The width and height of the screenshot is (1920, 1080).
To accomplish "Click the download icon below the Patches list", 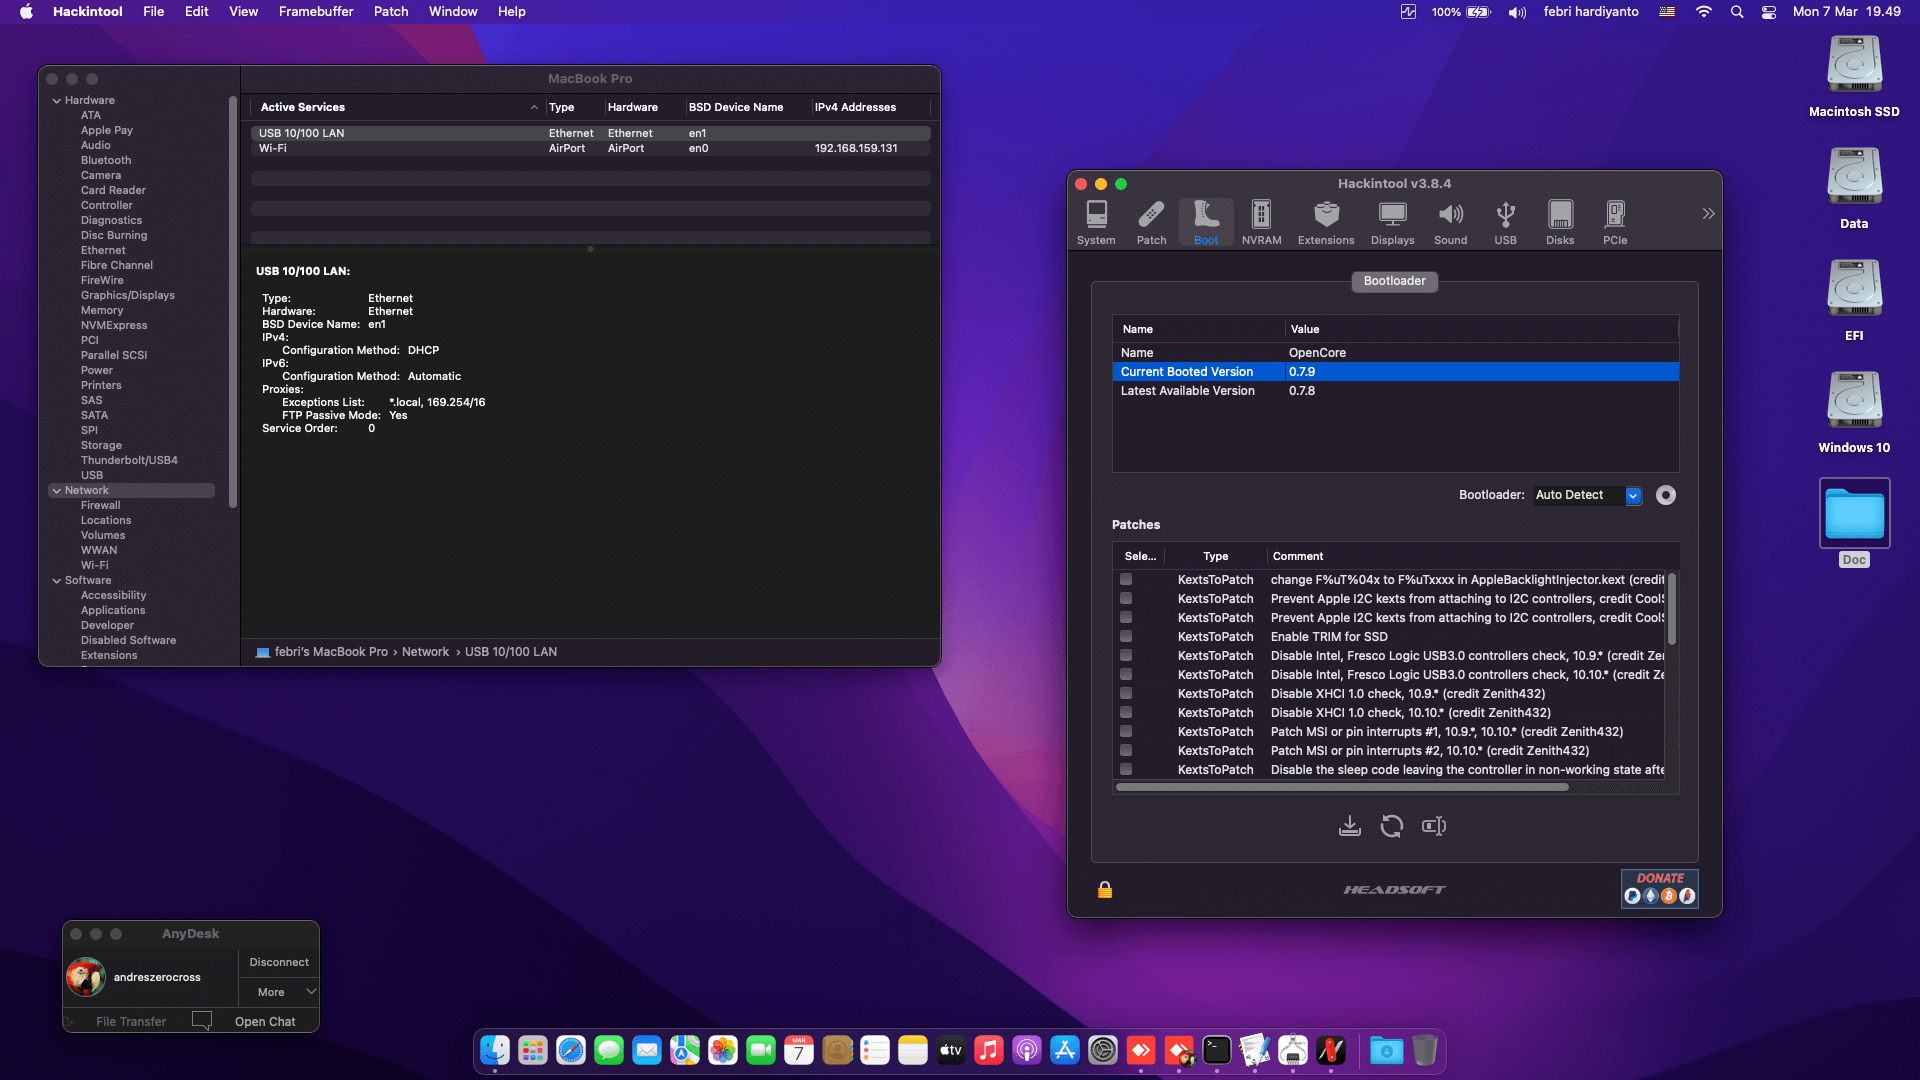I will (1350, 826).
